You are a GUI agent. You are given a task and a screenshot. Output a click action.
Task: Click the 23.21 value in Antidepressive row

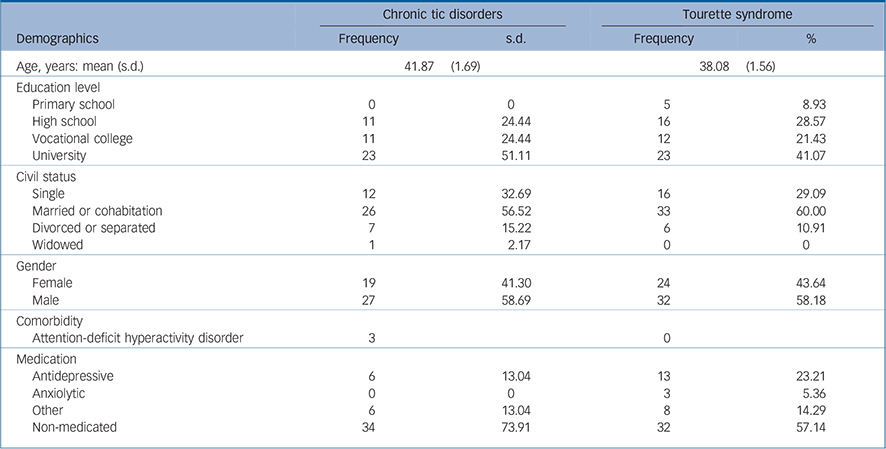click(810, 376)
